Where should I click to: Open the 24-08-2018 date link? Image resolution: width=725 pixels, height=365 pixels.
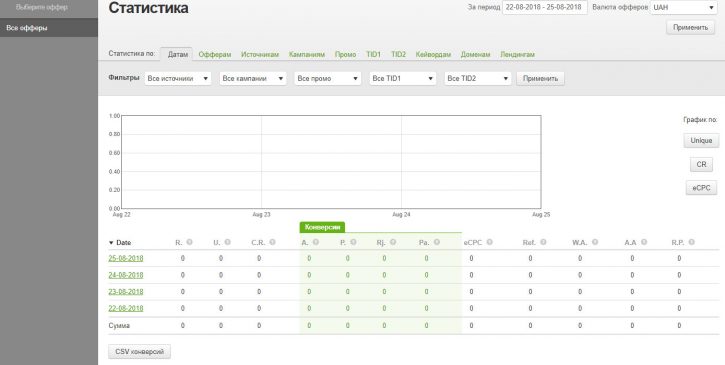tap(126, 275)
